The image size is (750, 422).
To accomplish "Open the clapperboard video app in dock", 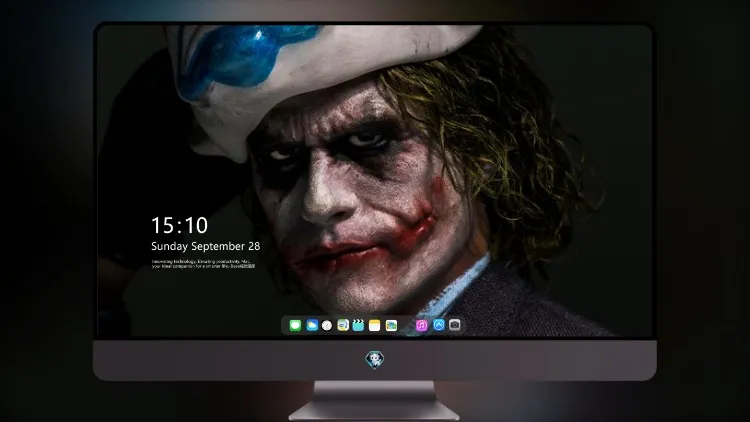I will coord(358,325).
